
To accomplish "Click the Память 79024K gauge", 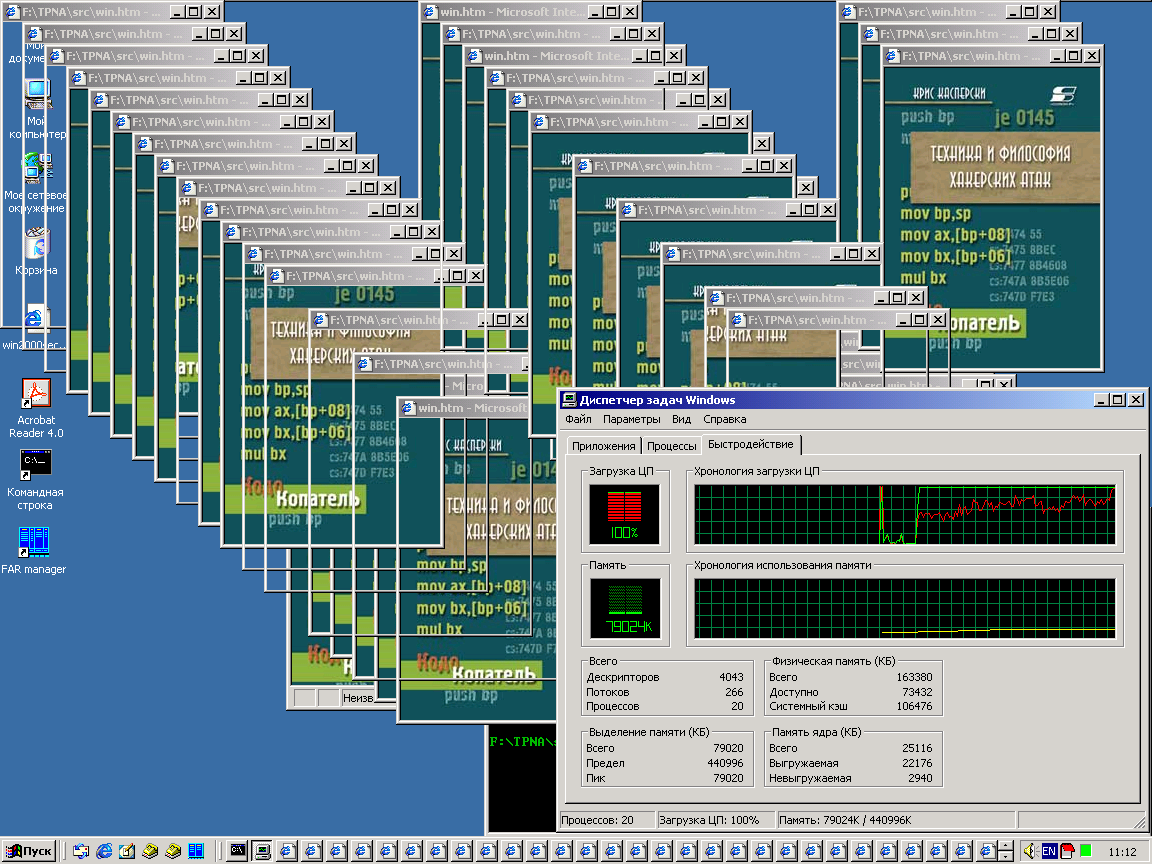I will (x=624, y=608).
